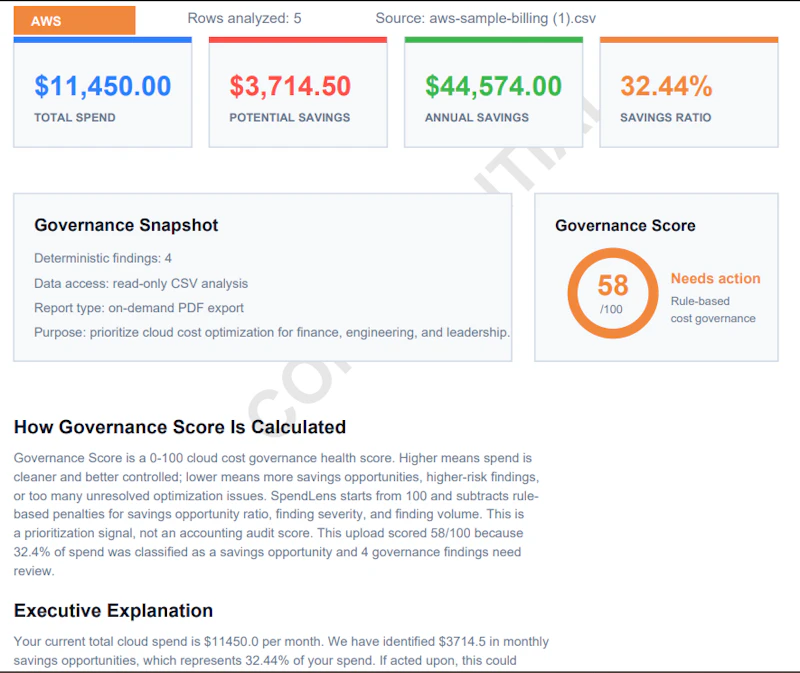The width and height of the screenshot is (800, 673).
Task: Click the 'Purpose: prioritize cloud cost optimization' line
Action: [x=272, y=333]
